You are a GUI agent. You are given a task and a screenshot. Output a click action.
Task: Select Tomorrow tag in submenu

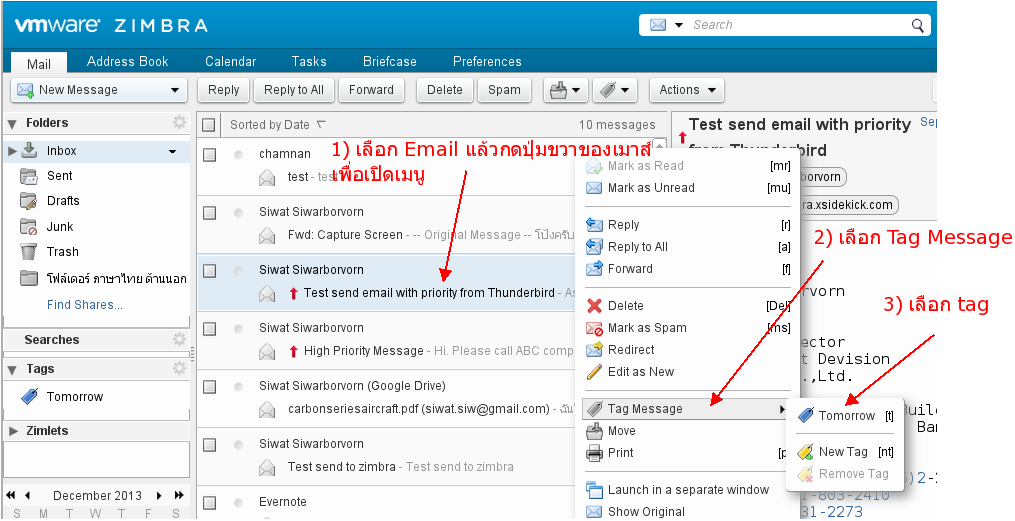click(845, 416)
